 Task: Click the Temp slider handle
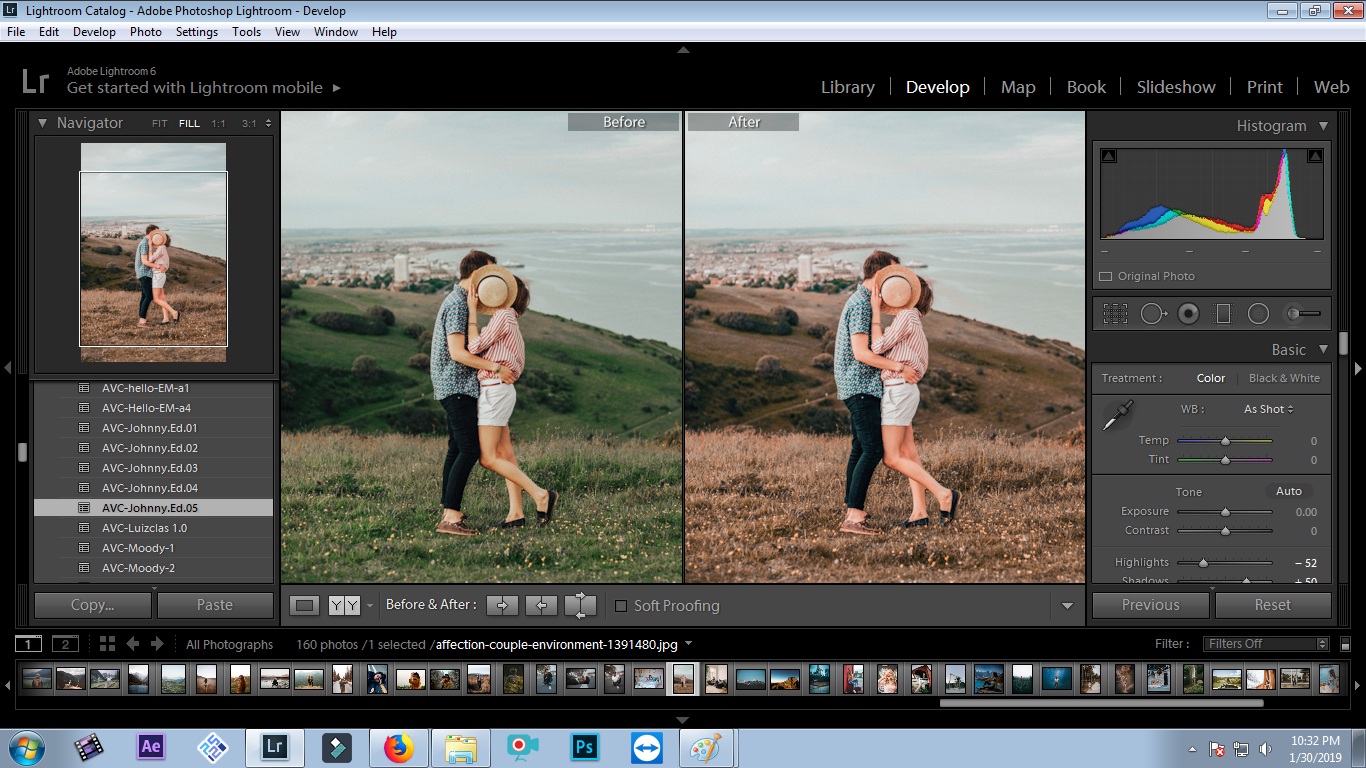[x=1225, y=441]
